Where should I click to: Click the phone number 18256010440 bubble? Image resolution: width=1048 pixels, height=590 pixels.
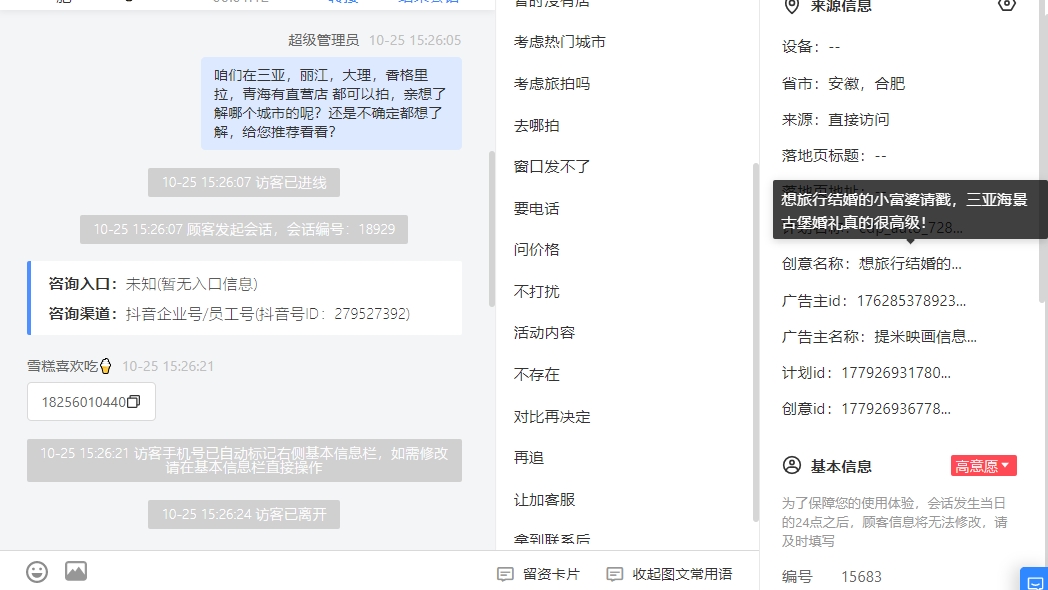coord(92,402)
